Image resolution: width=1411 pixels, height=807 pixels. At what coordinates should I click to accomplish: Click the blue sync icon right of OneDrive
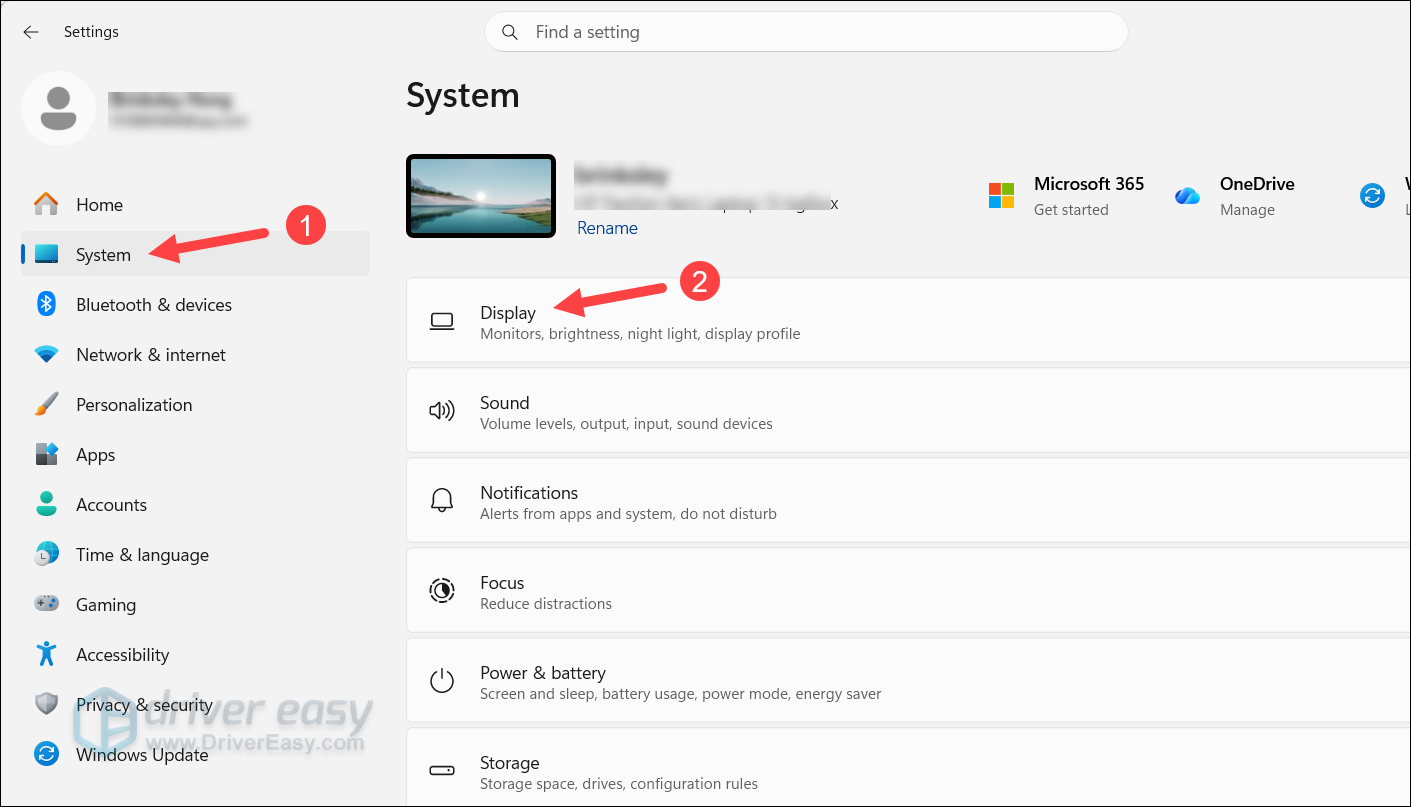point(1373,195)
